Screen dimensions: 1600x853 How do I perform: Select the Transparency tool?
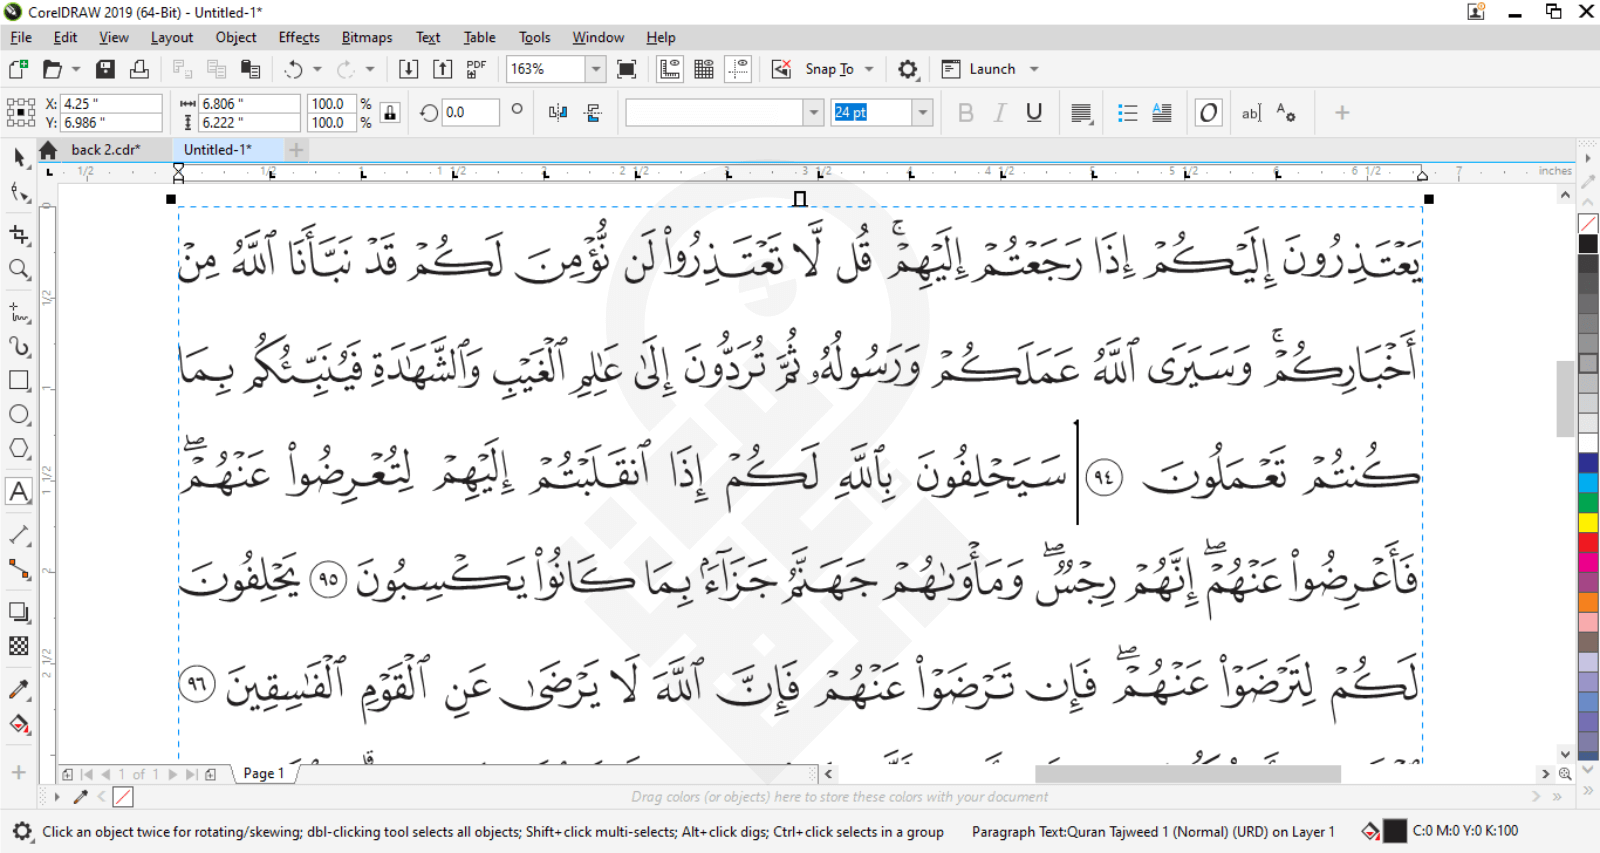click(19, 646)
